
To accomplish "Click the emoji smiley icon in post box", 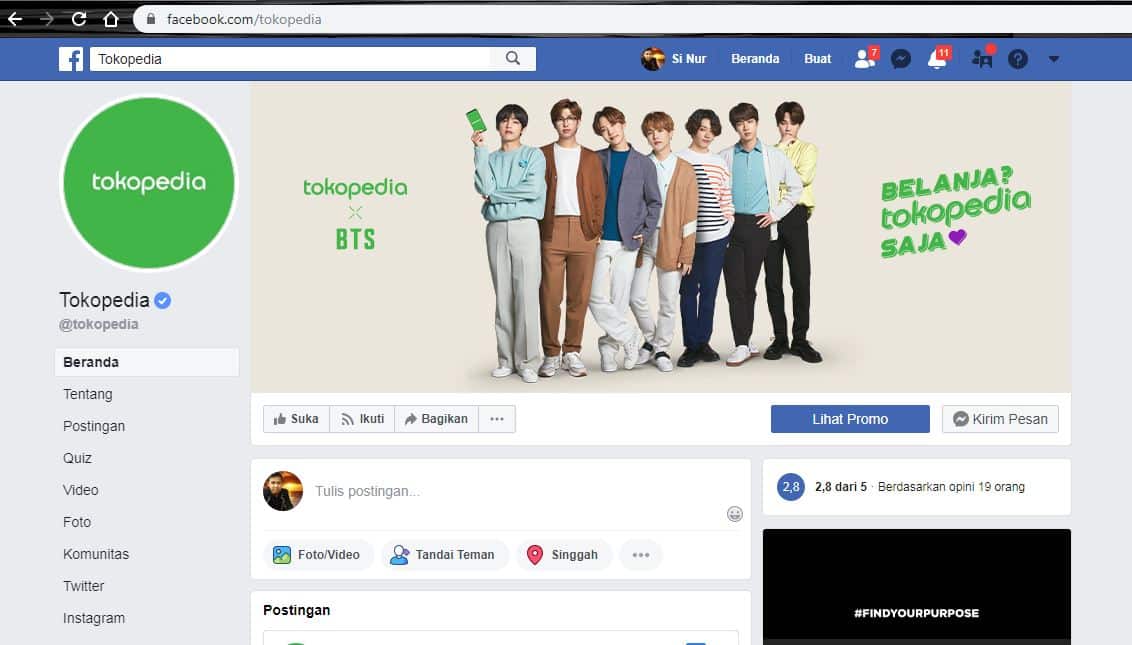I will pyautogui.click(x=734, y=514).
